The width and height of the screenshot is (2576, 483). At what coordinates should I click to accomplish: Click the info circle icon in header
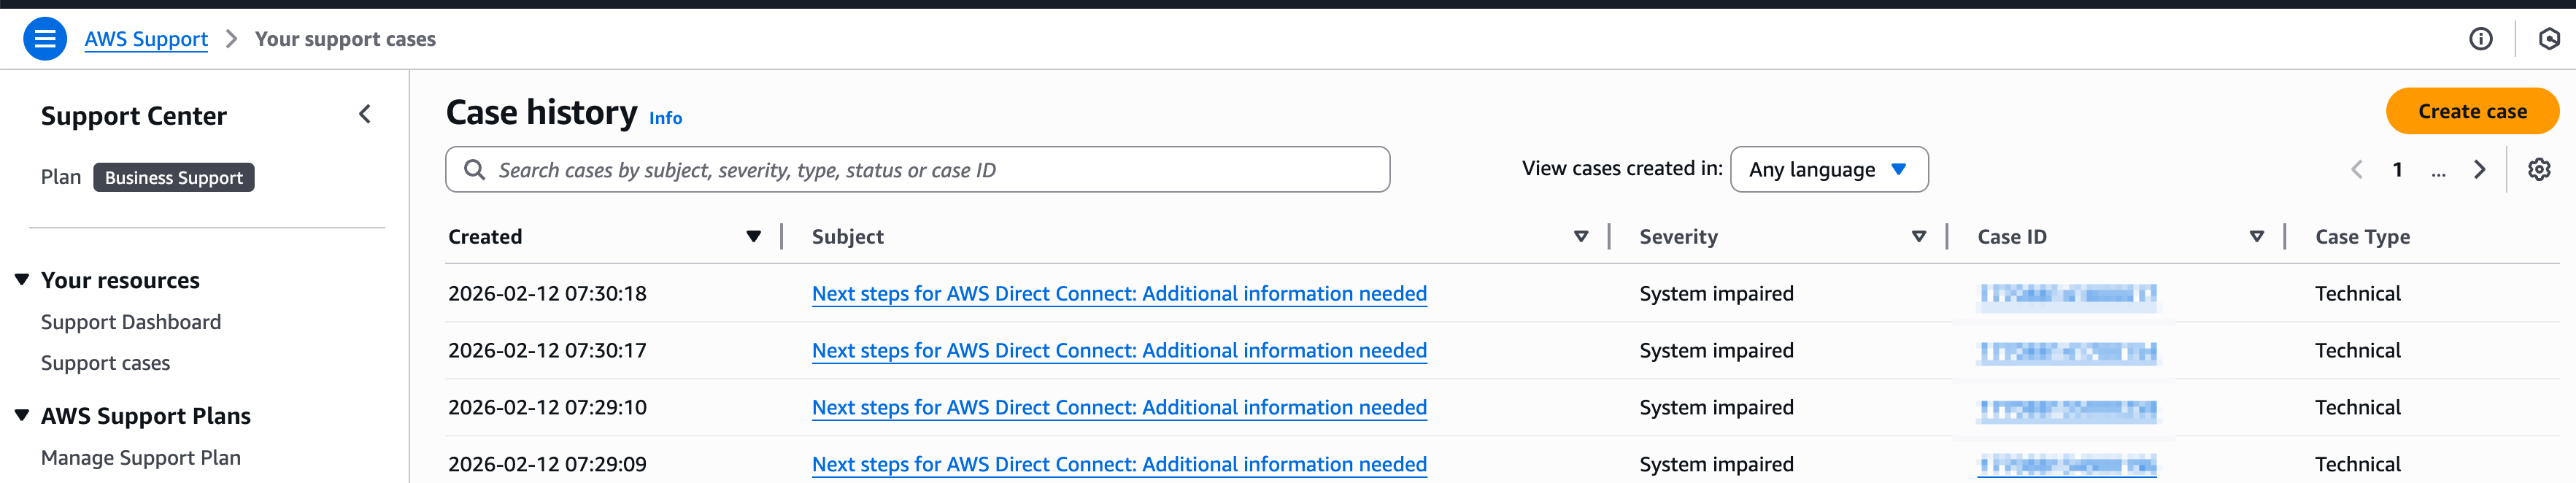click(x=2480, y=39)
